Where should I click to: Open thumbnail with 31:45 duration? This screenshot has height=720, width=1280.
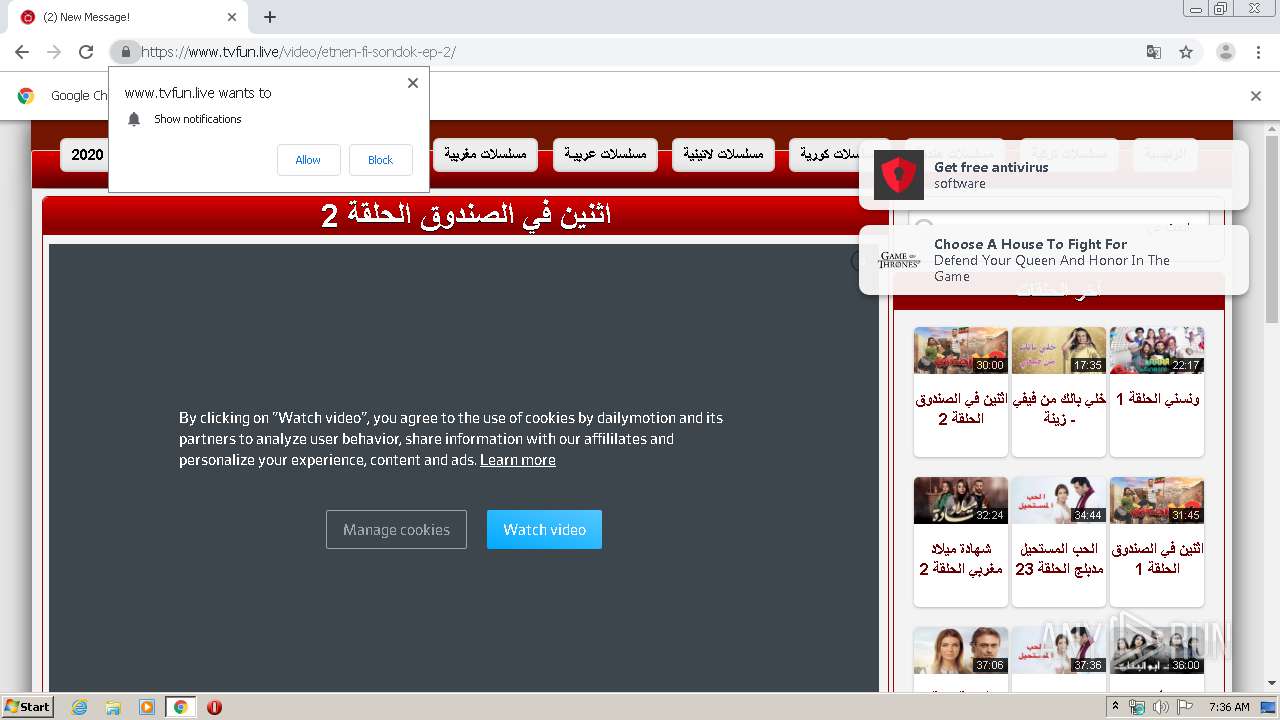[1156, 500]
